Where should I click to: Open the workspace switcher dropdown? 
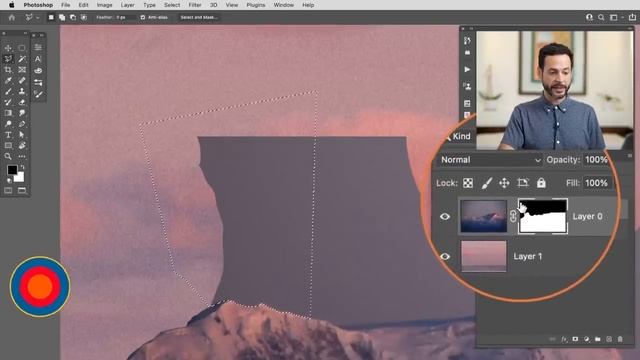(616, 18)
